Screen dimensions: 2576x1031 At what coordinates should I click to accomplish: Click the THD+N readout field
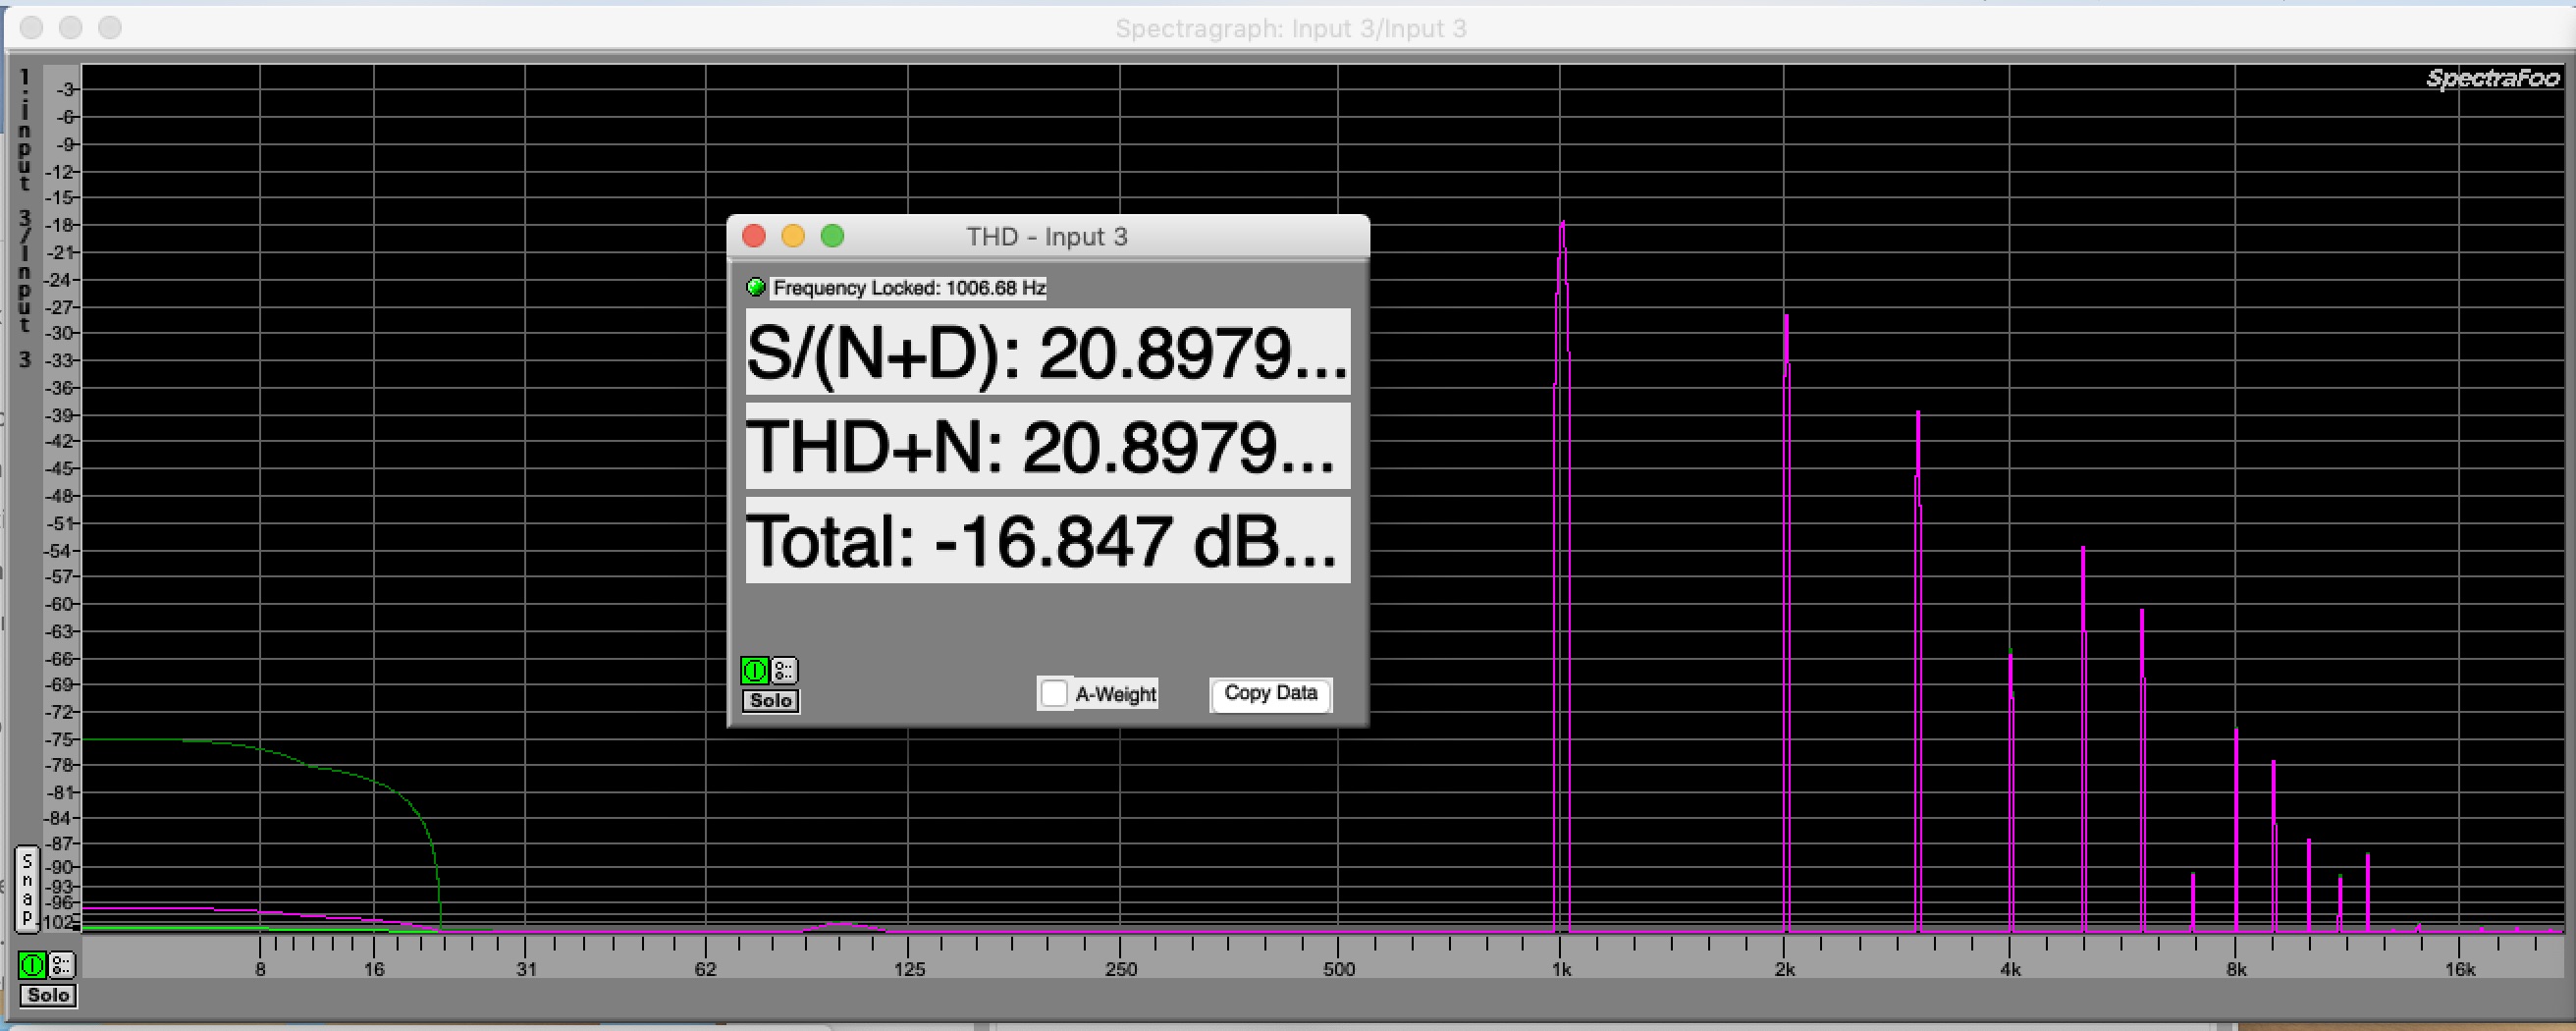click(x=1047, y=446)
